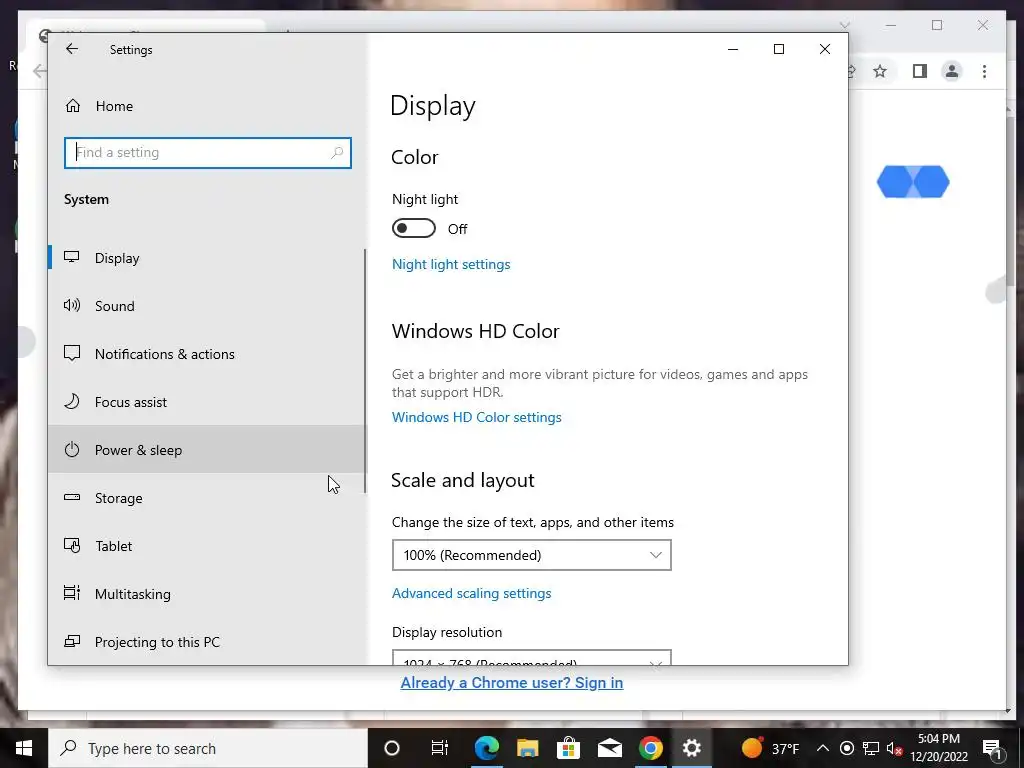Show hidden system tray icons
The height and width of the screenshot is (768, 1024).
click(x=823, y=748)
